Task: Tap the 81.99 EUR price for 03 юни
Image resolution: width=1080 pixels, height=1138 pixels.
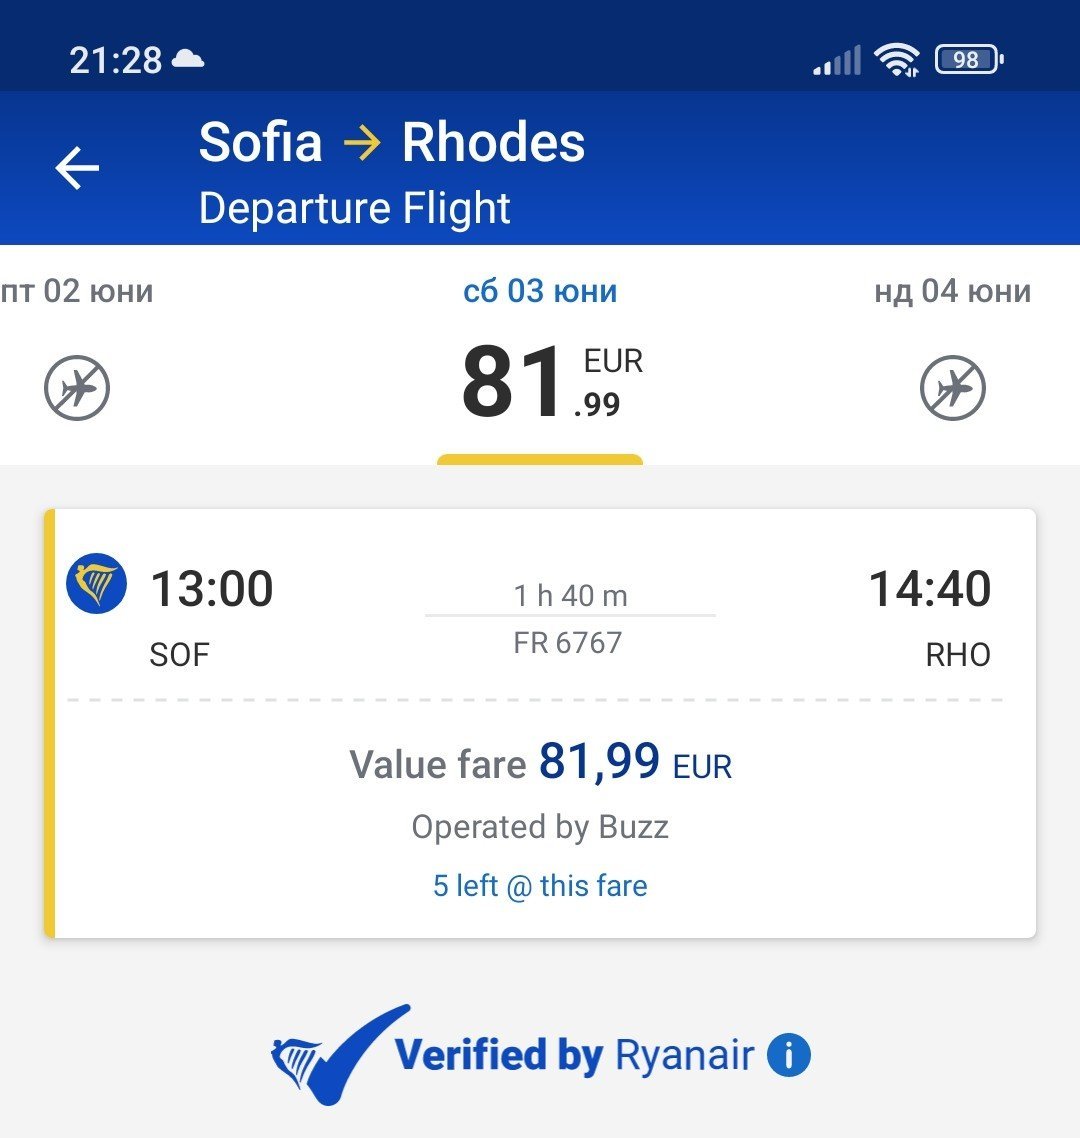Action: click(551, 383)
